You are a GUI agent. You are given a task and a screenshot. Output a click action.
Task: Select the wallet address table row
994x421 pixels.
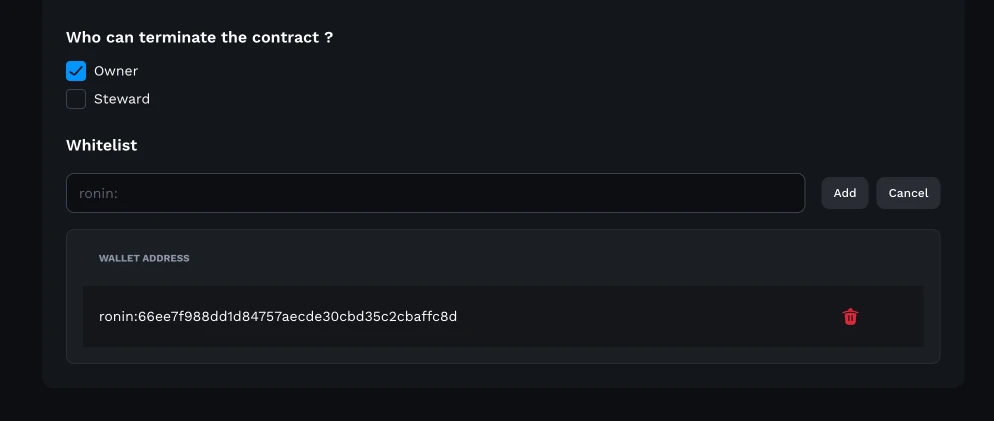pyautogui.click(x=503, y=316)
